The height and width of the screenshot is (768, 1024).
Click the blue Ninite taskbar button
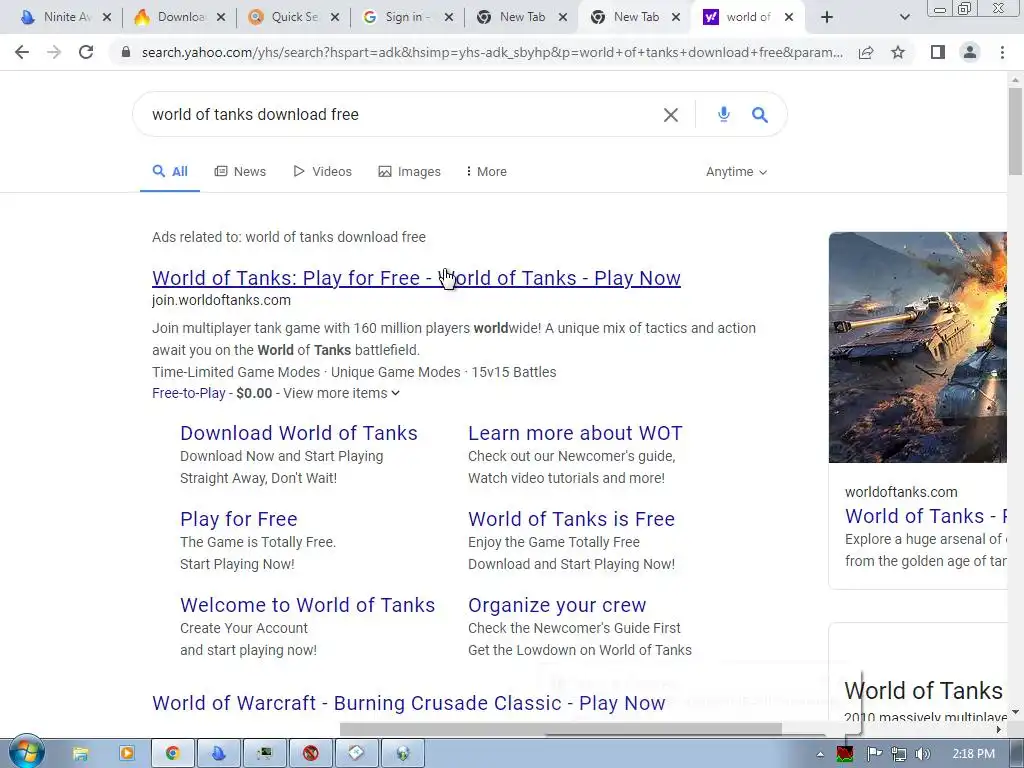click(218, 754)
